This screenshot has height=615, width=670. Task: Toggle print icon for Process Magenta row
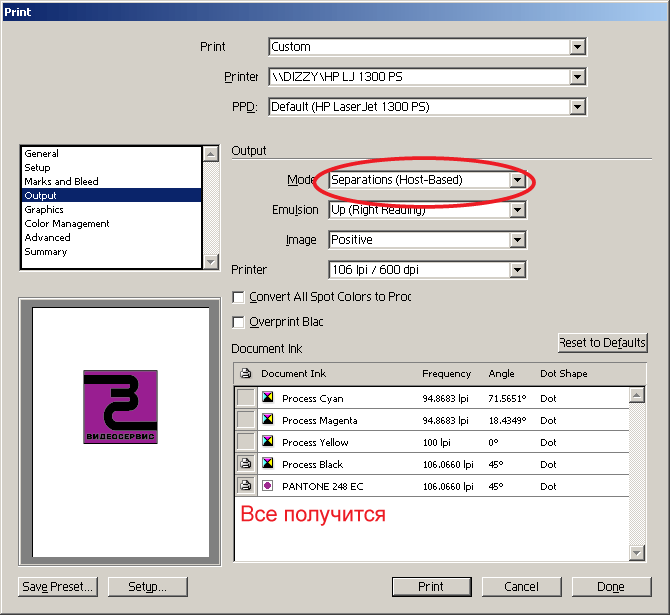246,420
